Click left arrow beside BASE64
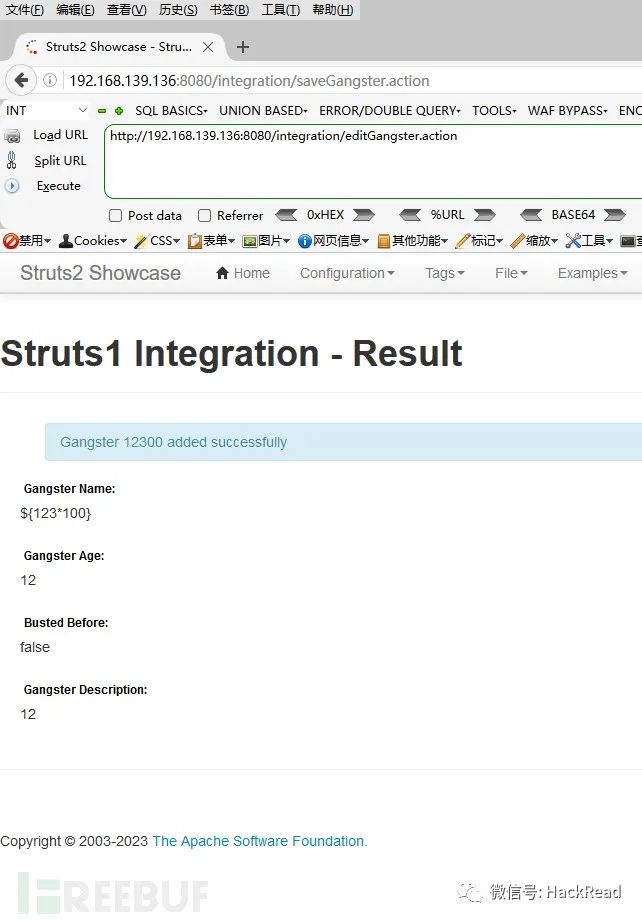This screenshot has width=642, height=921. click(531, 215)
